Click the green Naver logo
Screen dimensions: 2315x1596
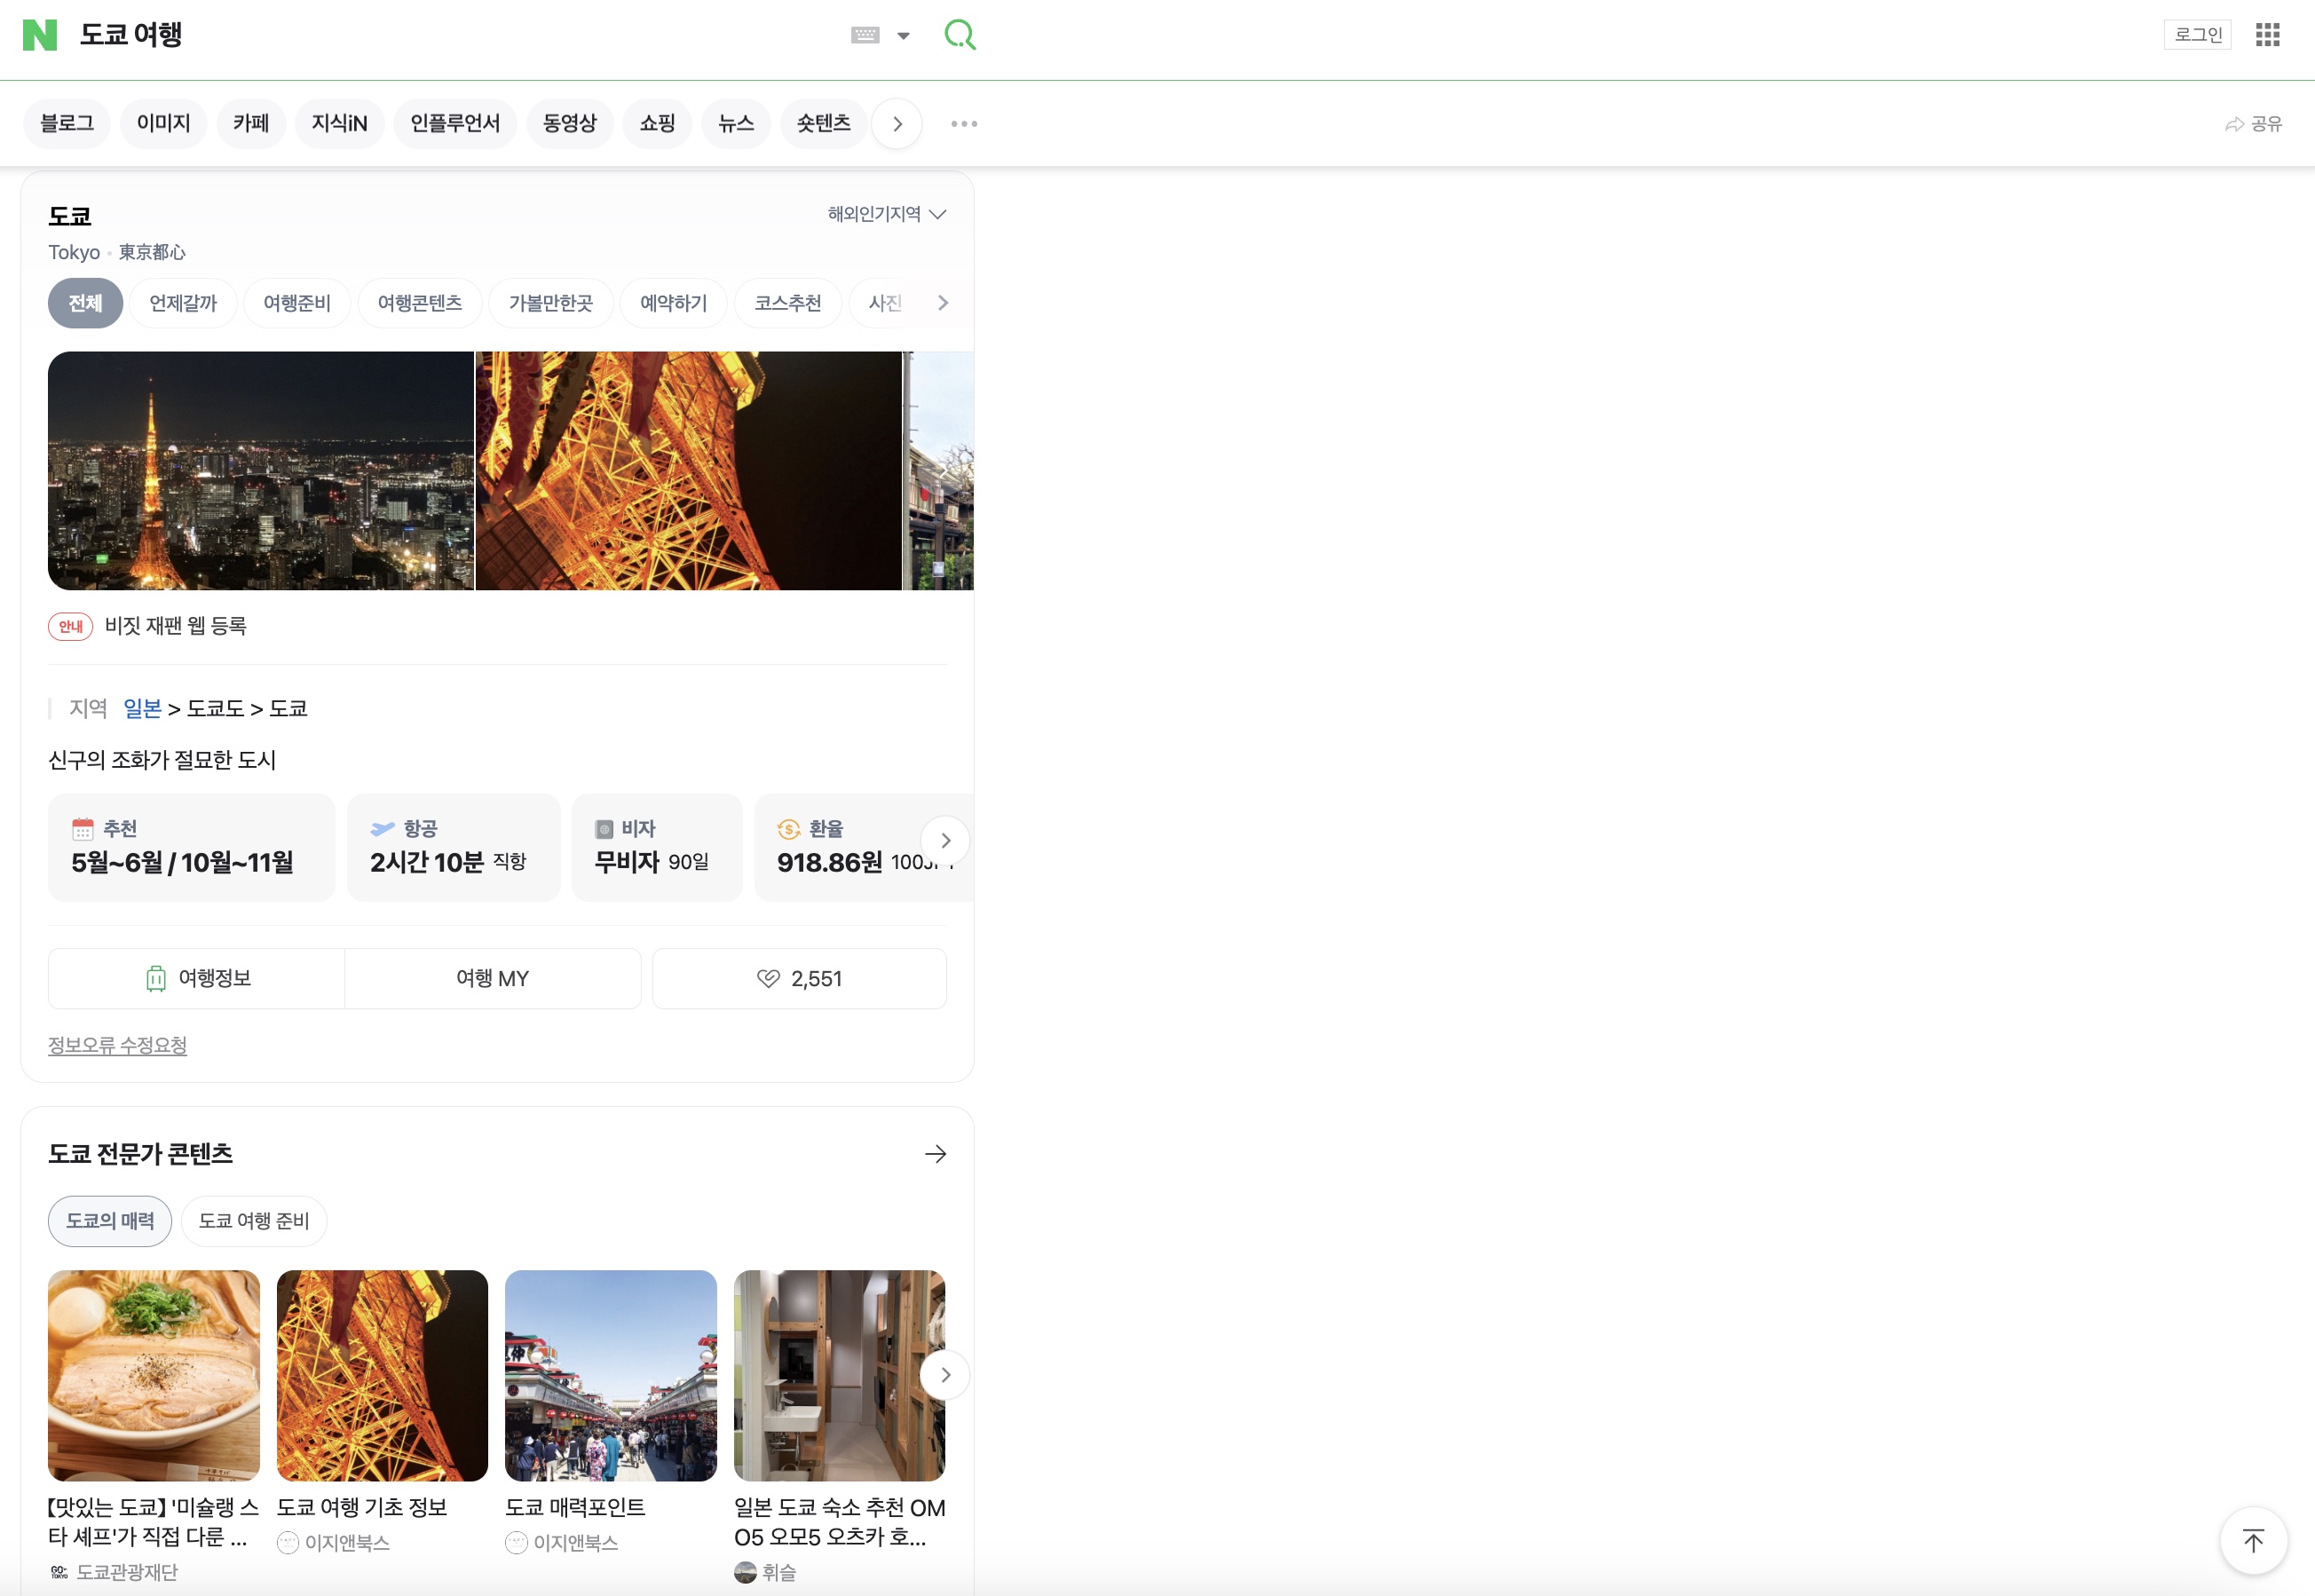(41, 33)
